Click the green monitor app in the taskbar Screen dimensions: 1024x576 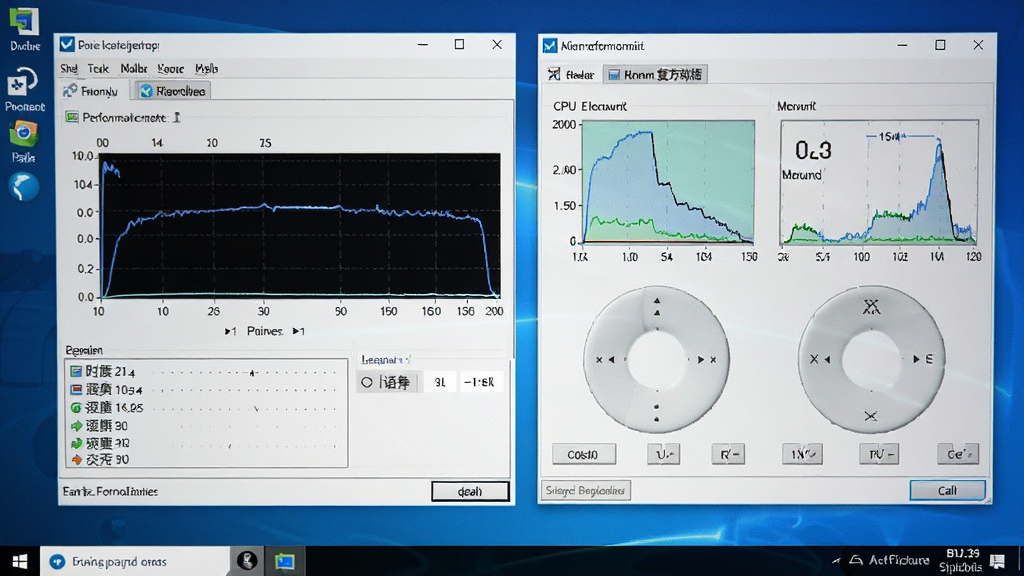pos(285,561)
